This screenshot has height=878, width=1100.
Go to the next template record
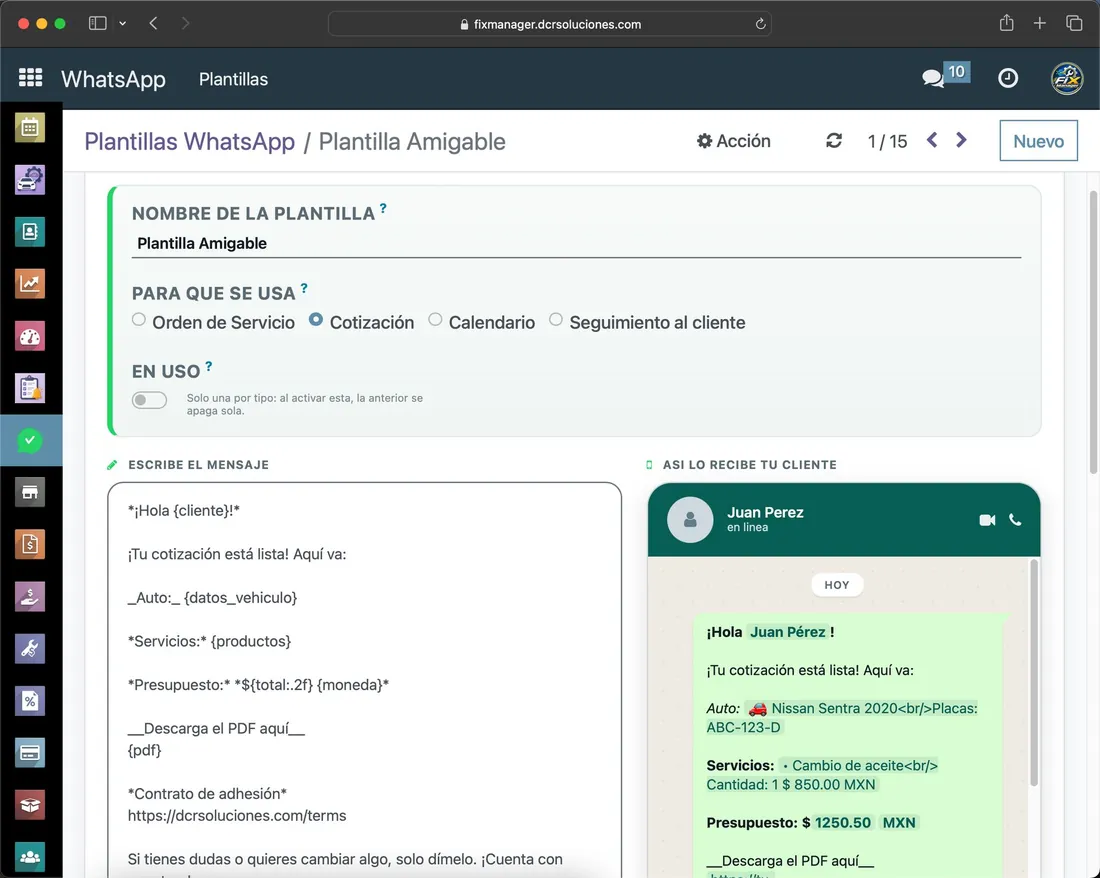[x=961, y=140]
